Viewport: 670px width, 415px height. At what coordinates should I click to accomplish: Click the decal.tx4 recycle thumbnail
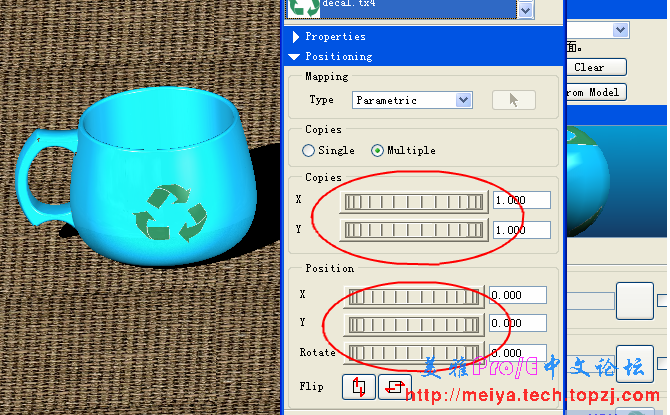pyautogui.click(x=304, y=9)
